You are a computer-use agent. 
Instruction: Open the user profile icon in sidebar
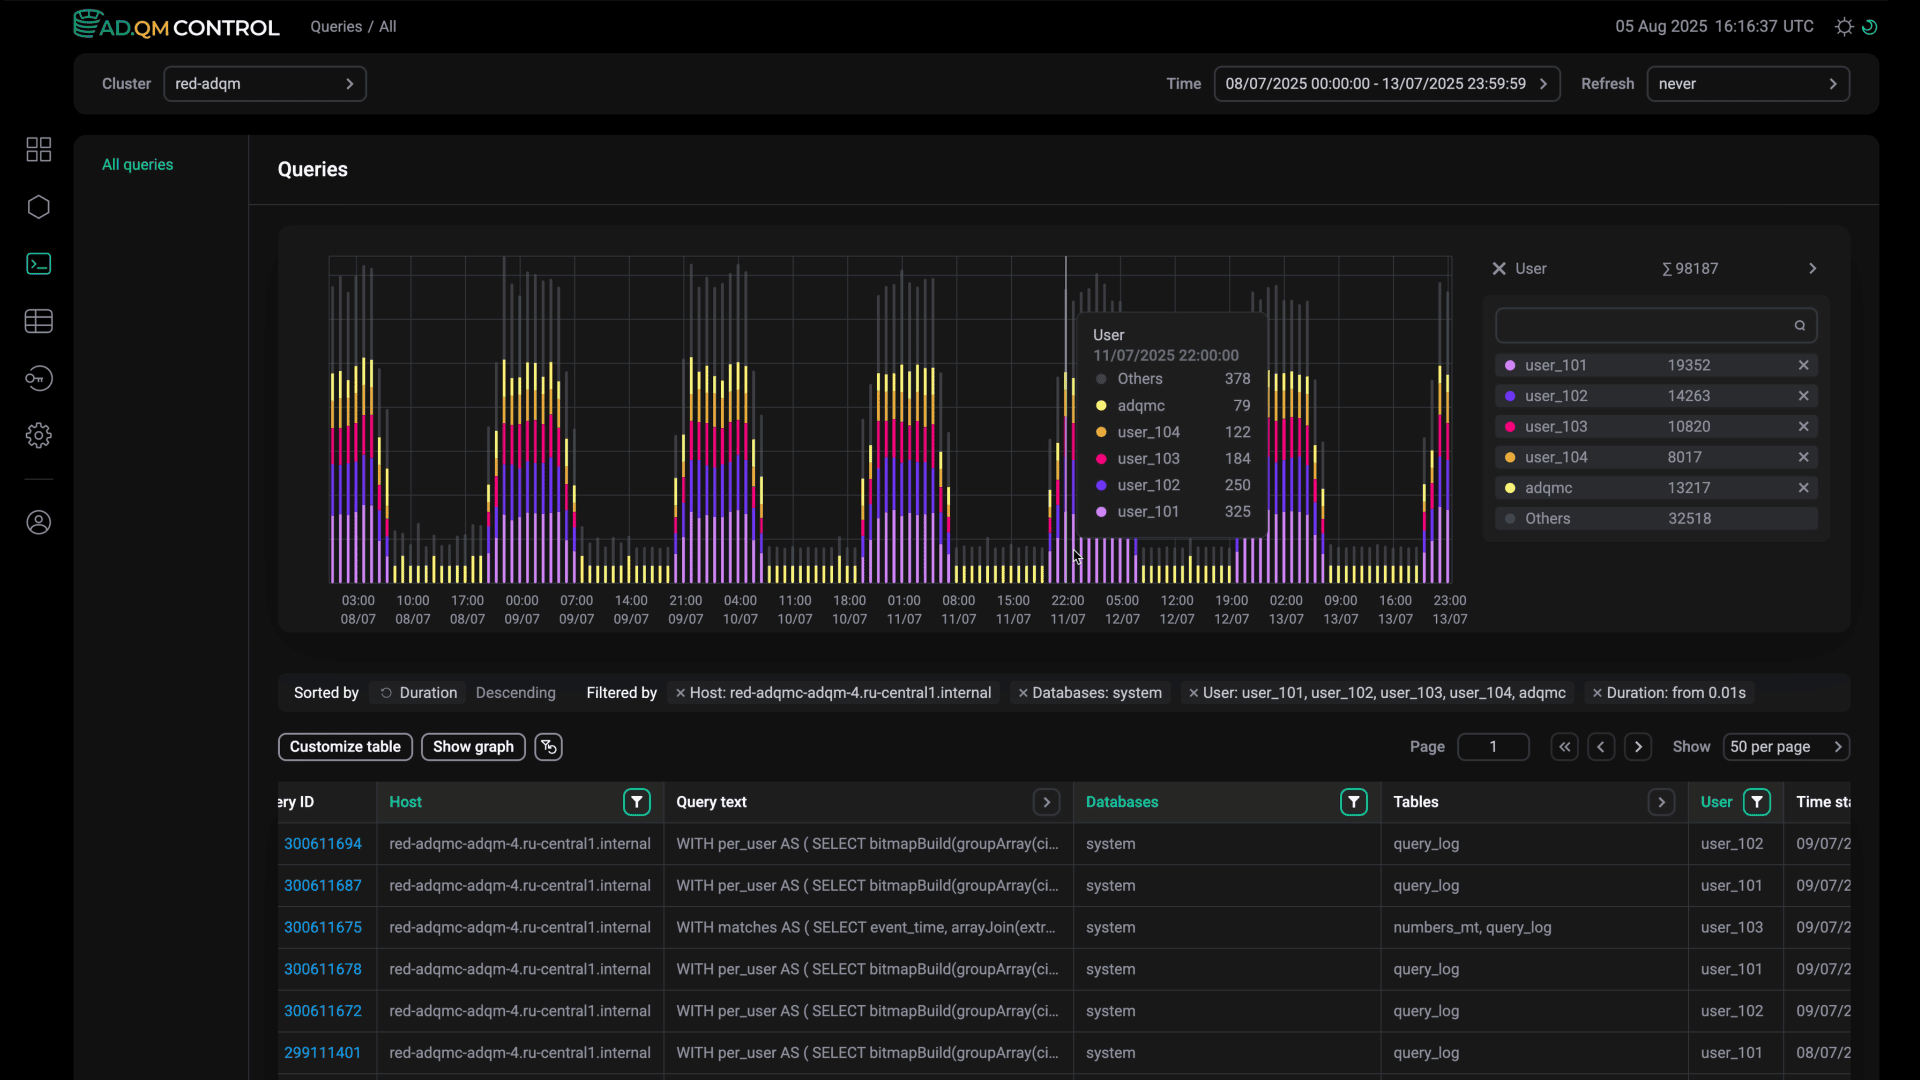(38, 523)
